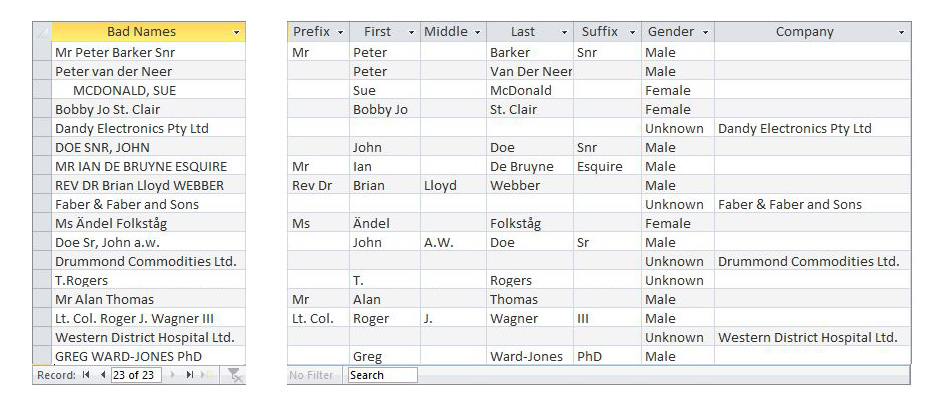
Task: Go to first record navigation button
Action: 86,375
